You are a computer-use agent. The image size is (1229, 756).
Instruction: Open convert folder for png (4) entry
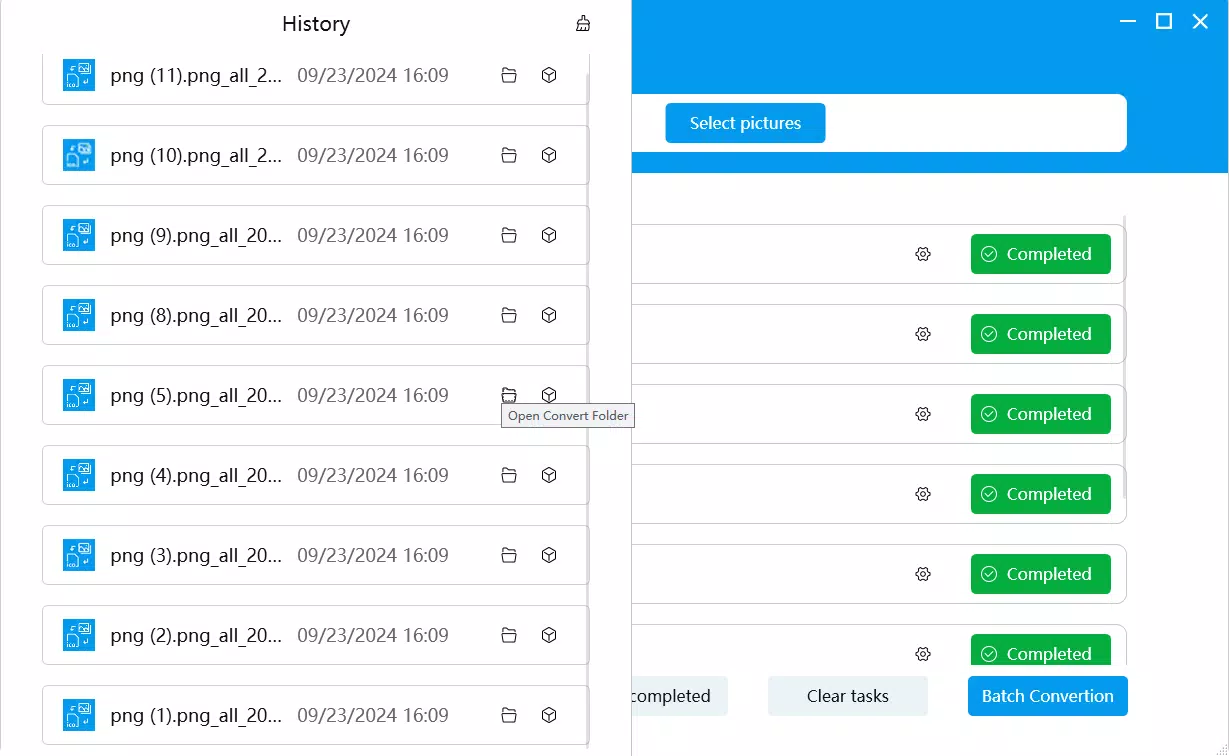pyautogui.click(x=509, y=475)
